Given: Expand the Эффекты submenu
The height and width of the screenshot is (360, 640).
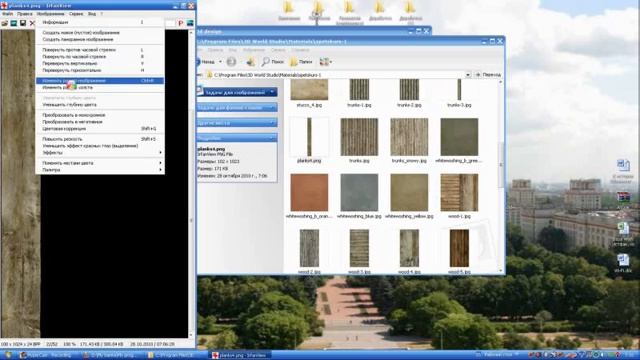Looking at the screenshot, I should point(100,153).
